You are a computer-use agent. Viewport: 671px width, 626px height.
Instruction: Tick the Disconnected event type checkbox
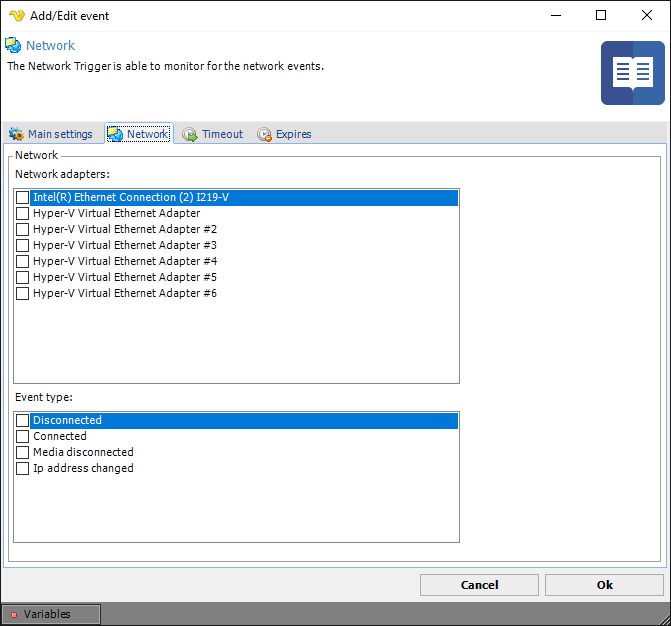[x=23, y=421]
